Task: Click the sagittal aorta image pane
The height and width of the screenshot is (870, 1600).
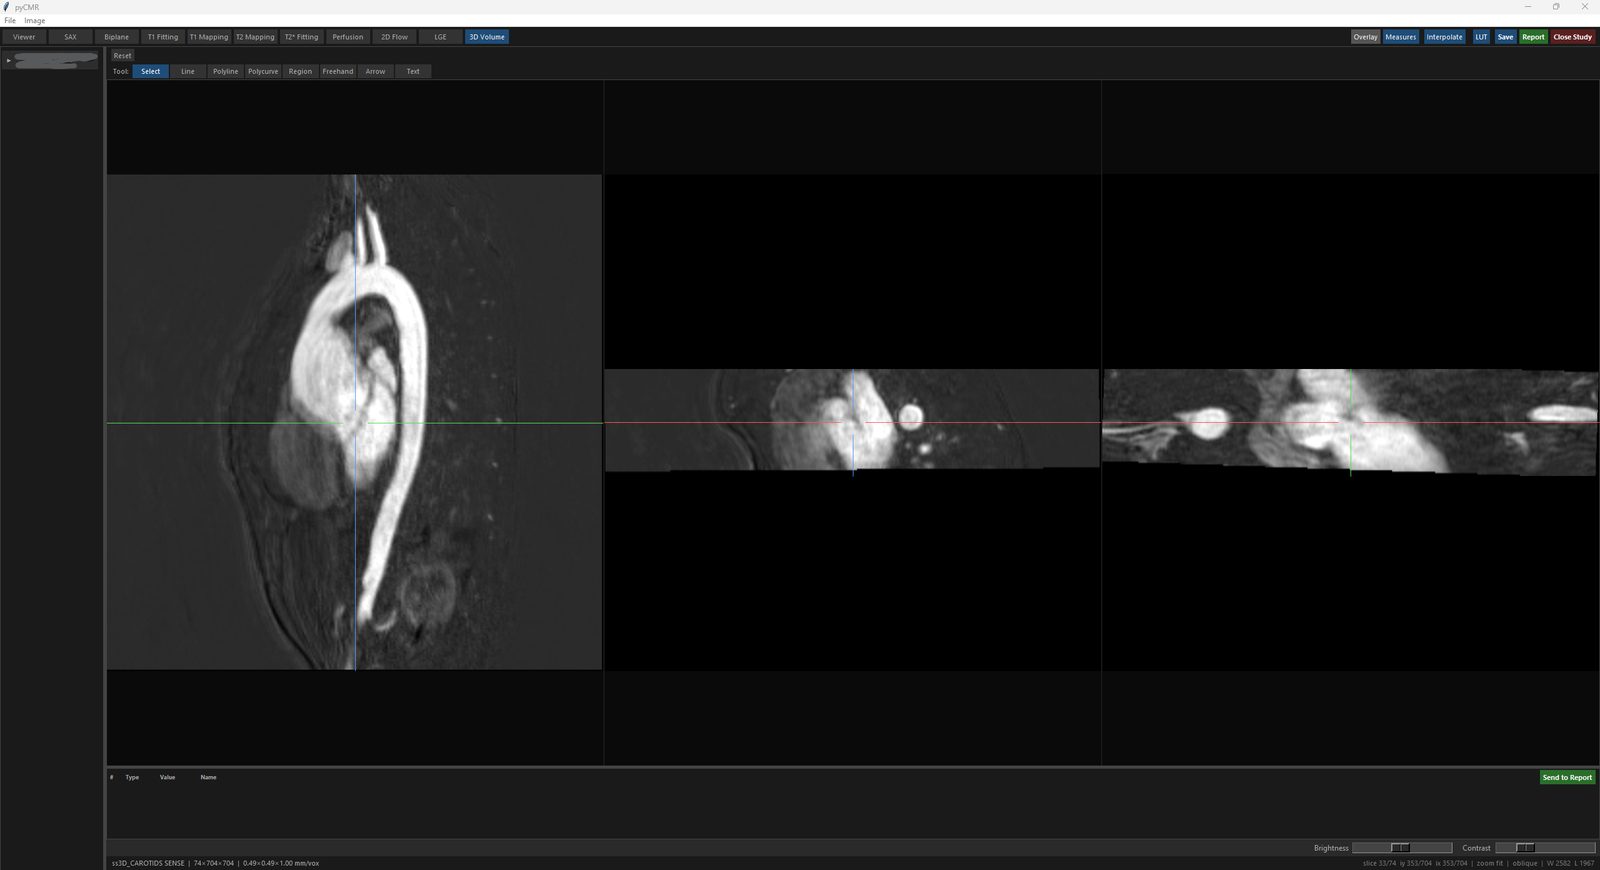Action: point(354,422)
